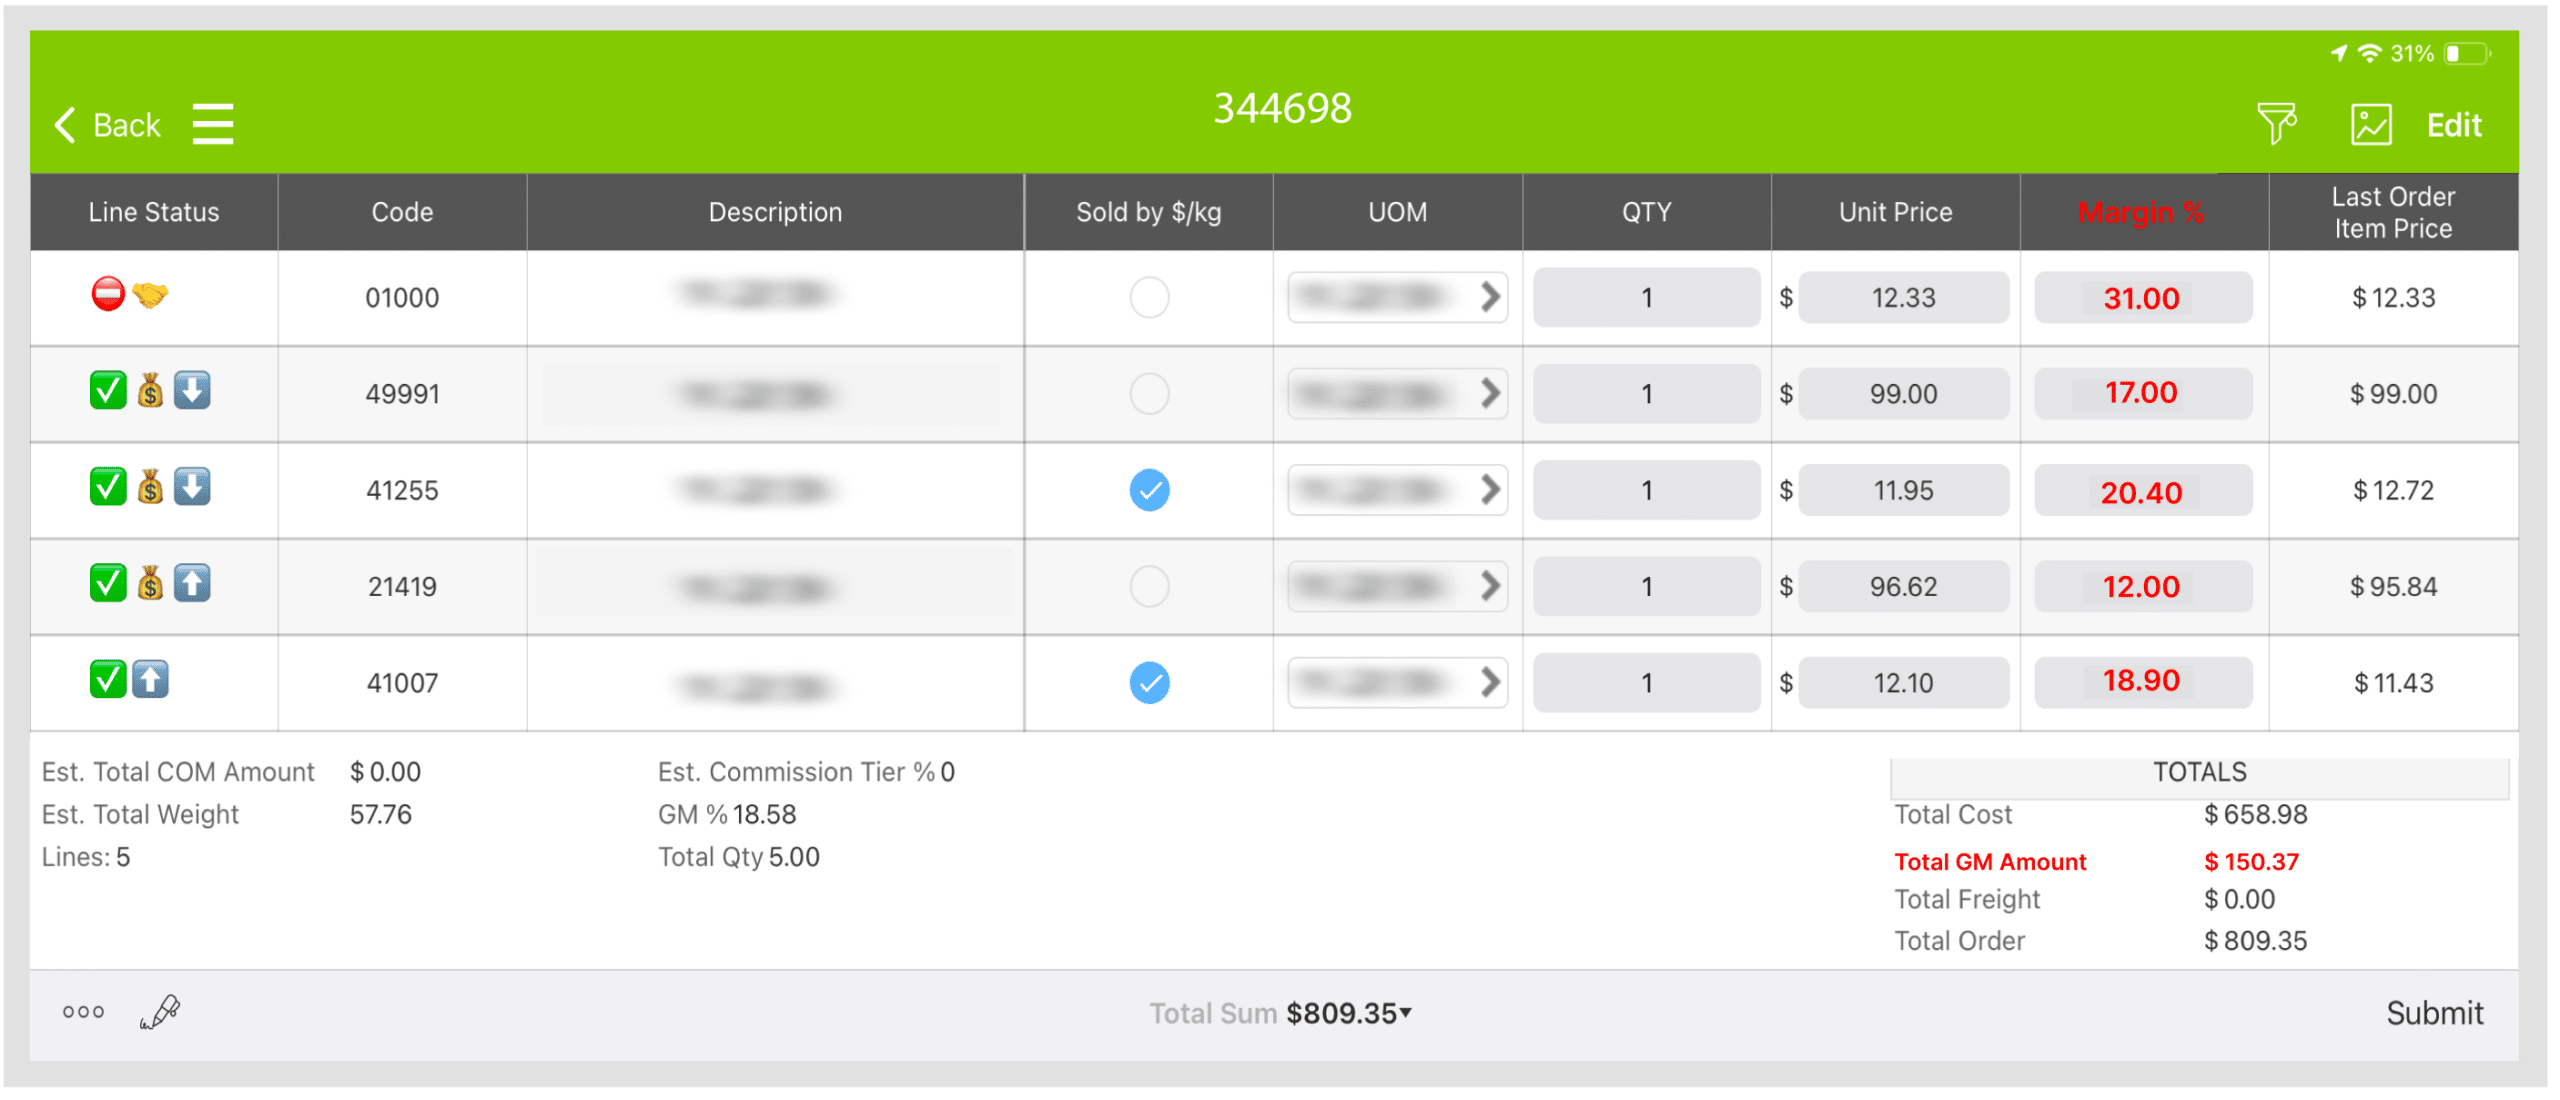Sort by the Unit Price column header
This screenshot has height=1100, width=2560.
(1895, 212)
